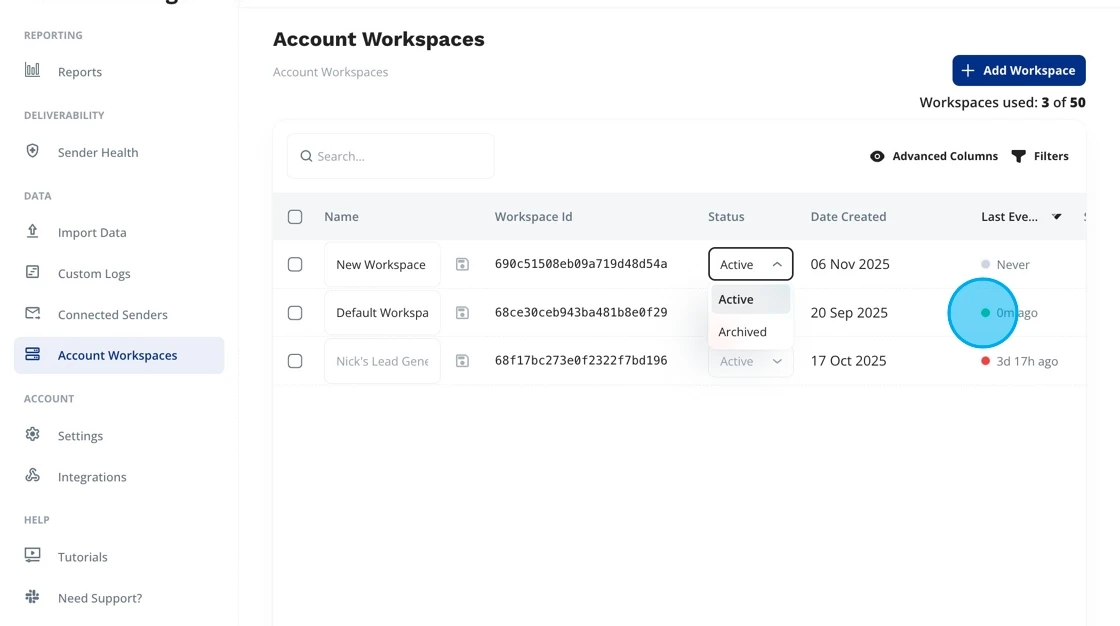Collapse the Status dropdown for New Workspace
1120x626 pixels.
click(750, 263)
